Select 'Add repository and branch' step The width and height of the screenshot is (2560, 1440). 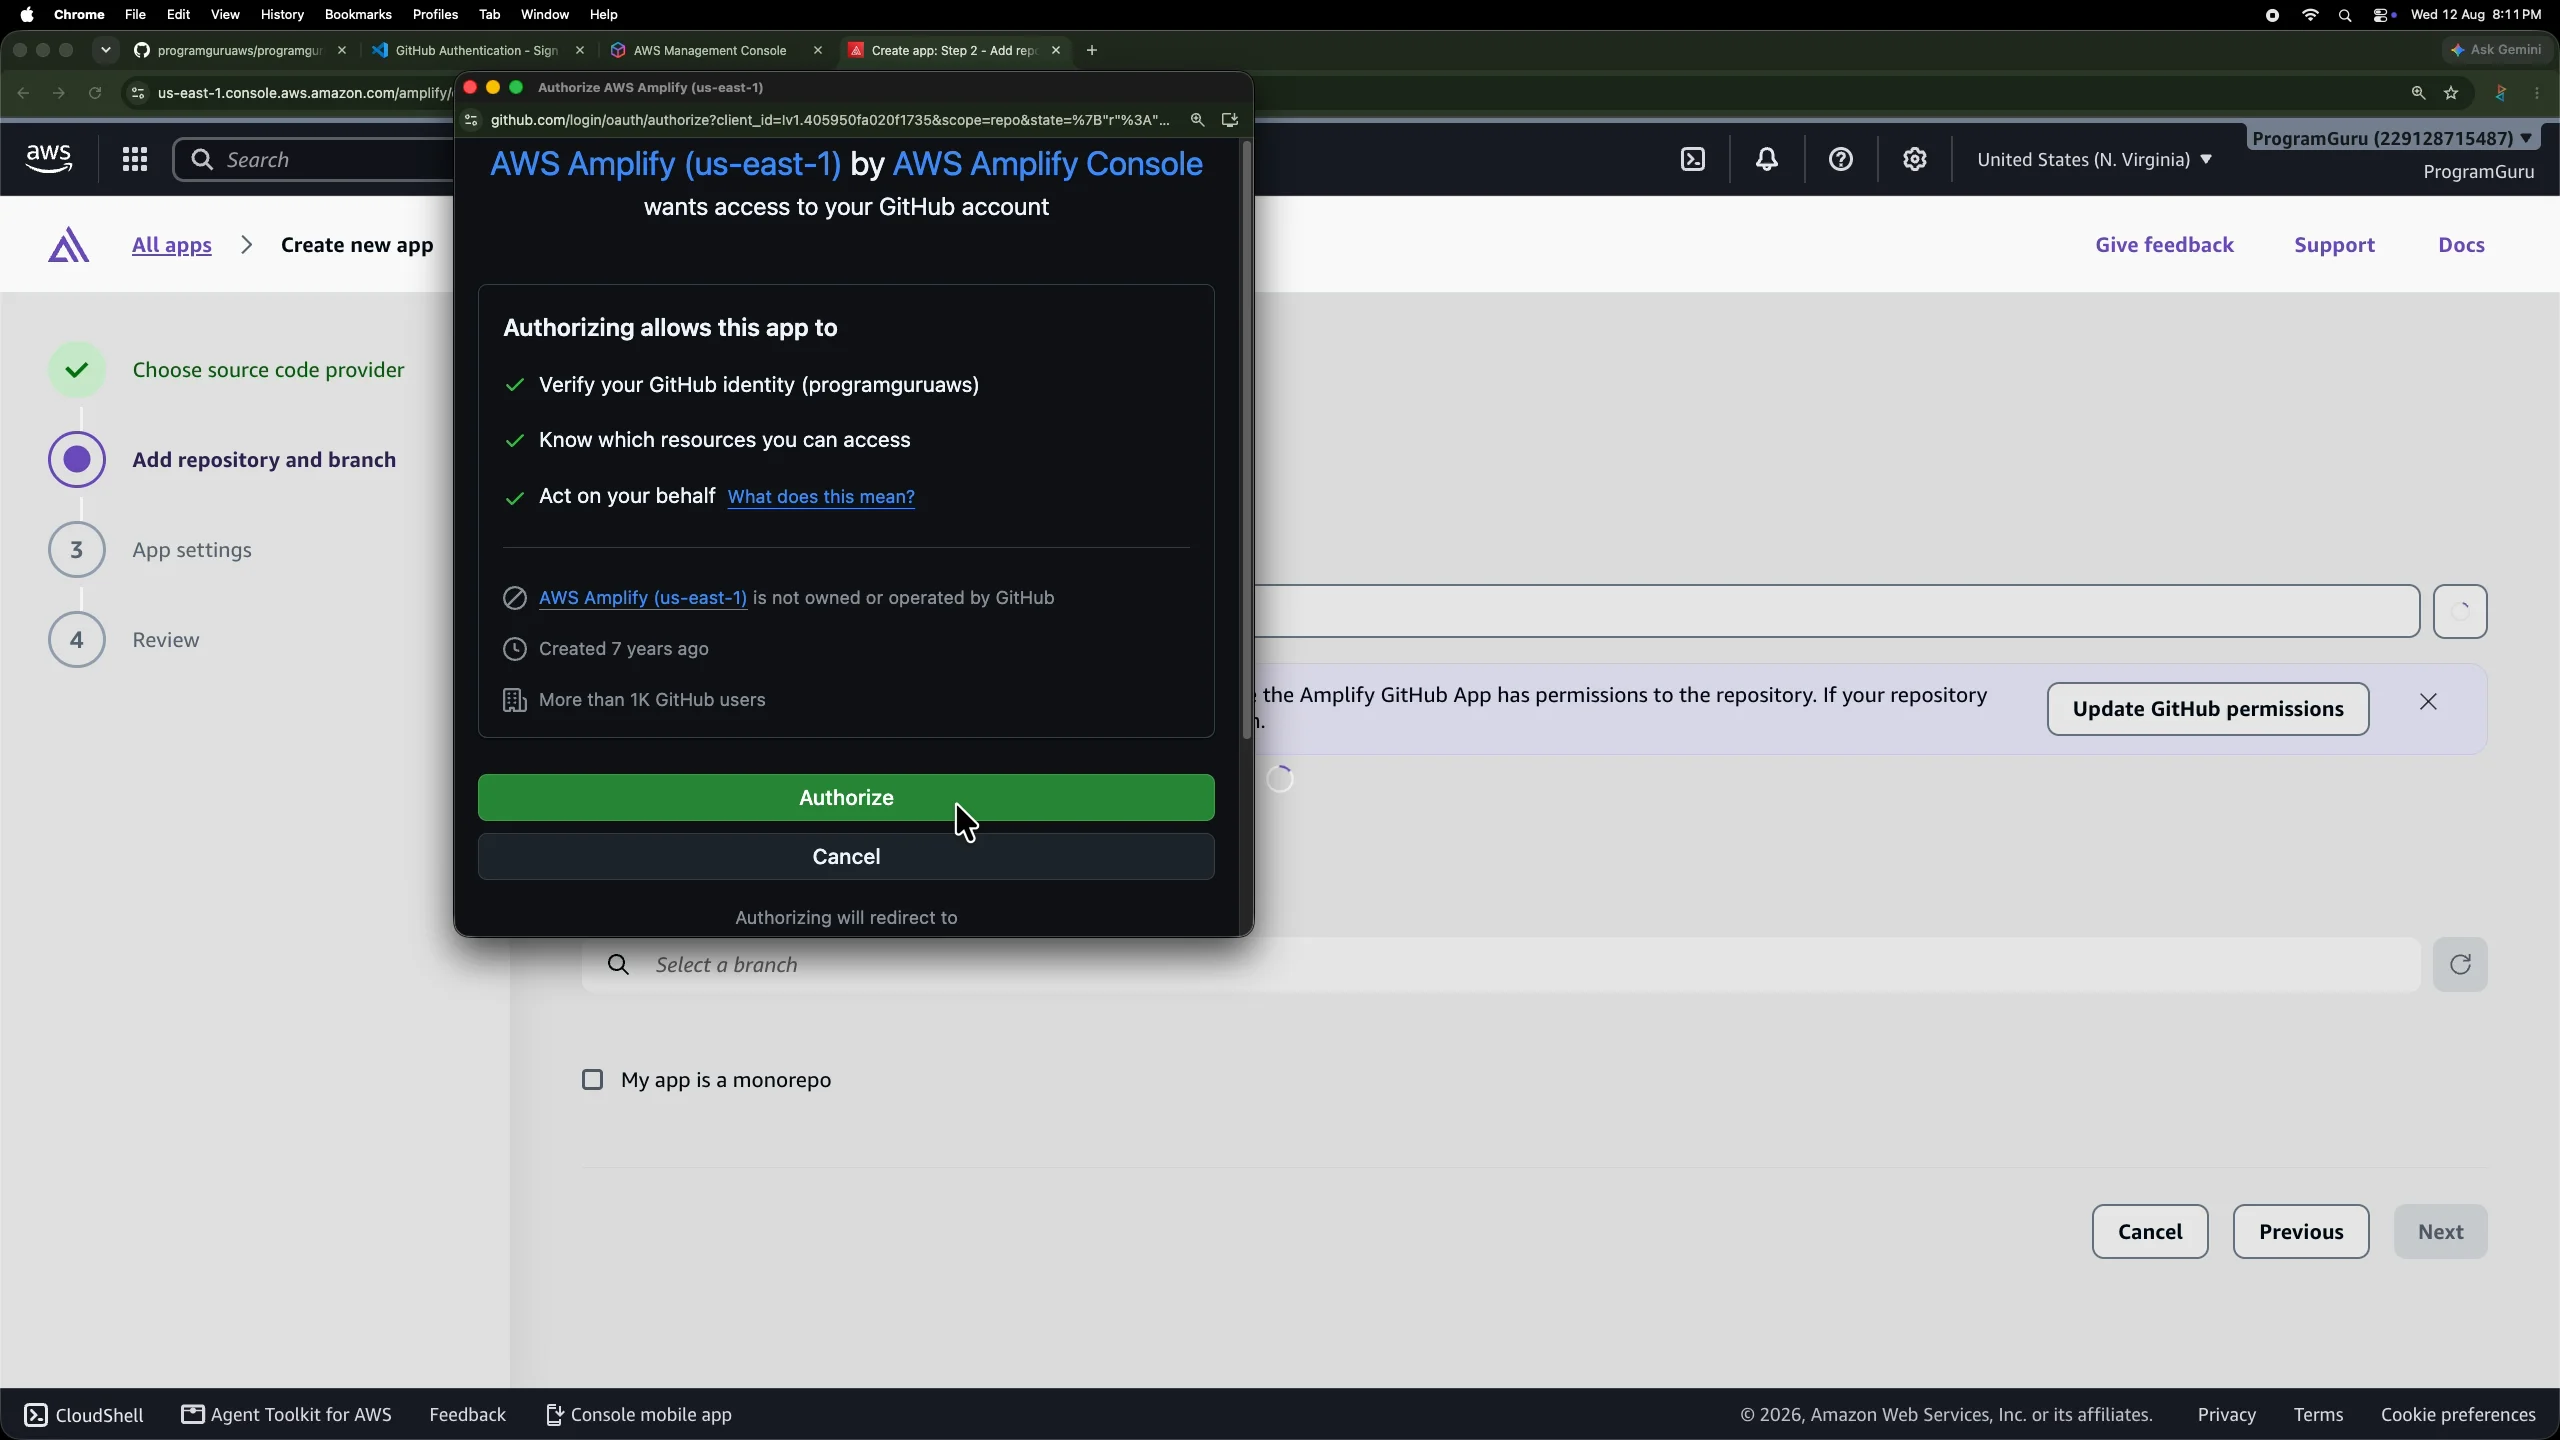click(264, 460)
